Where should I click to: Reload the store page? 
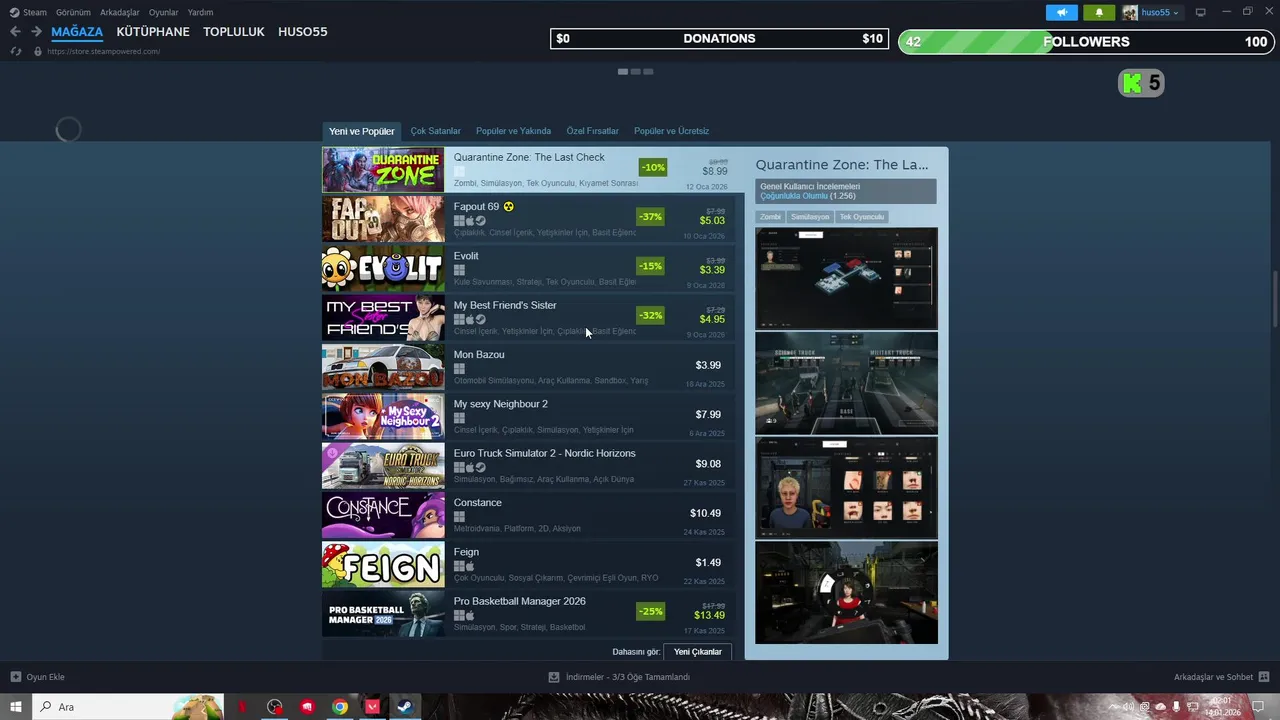pyautogui.click(x=16, y=51)
